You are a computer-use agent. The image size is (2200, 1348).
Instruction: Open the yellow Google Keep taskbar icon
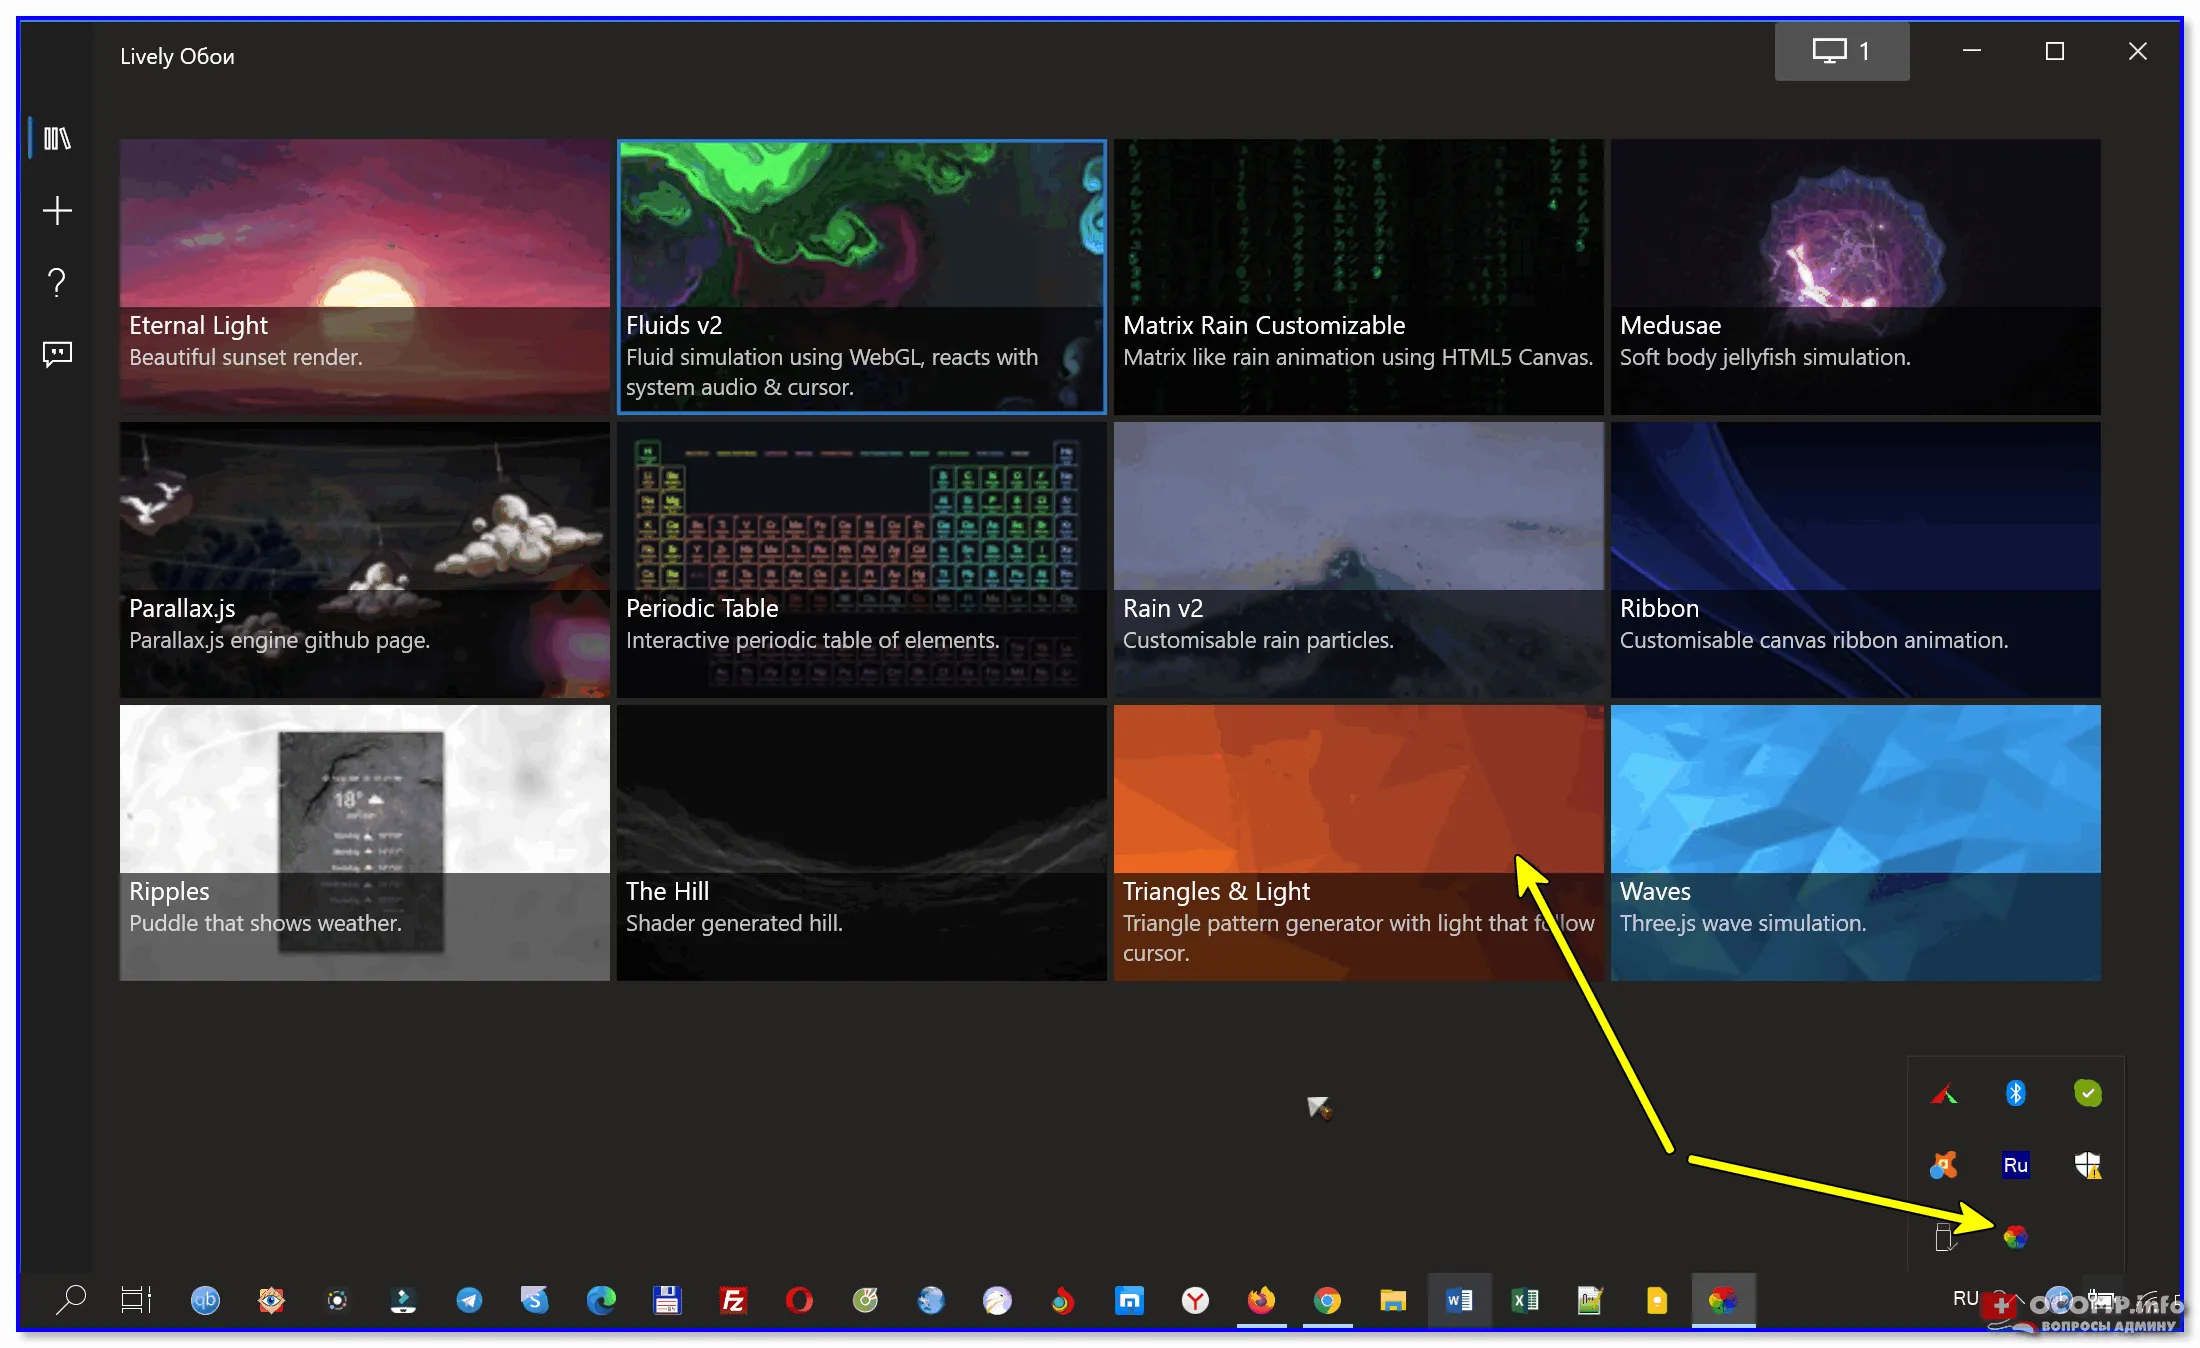point(1657,1300)
